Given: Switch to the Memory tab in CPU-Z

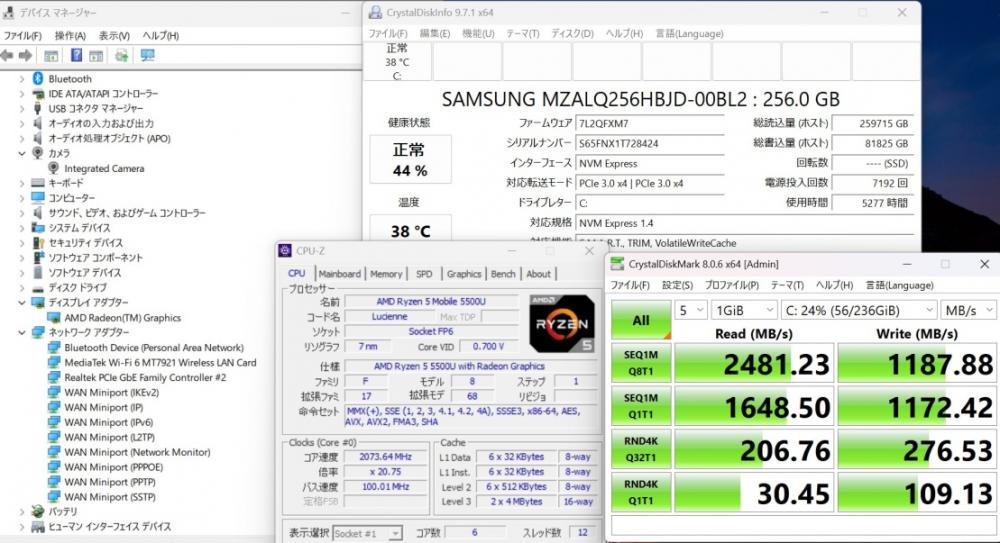Looking at the screenshot, I should coord(386,274).
